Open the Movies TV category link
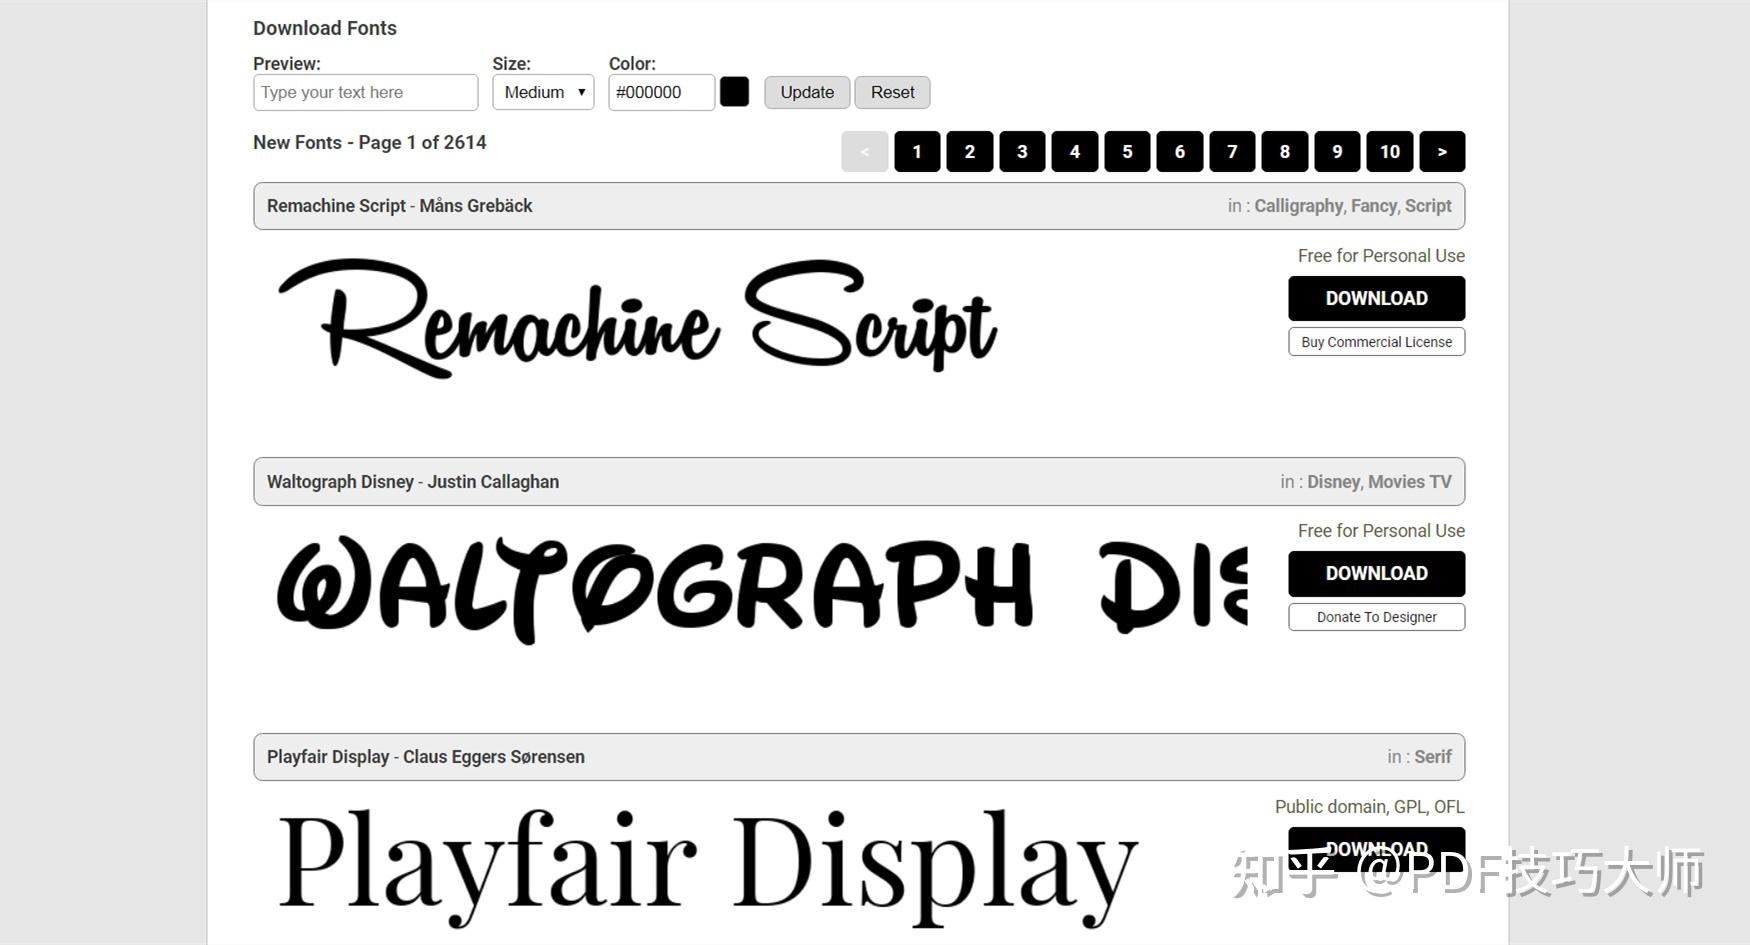 pos(1410,482)
